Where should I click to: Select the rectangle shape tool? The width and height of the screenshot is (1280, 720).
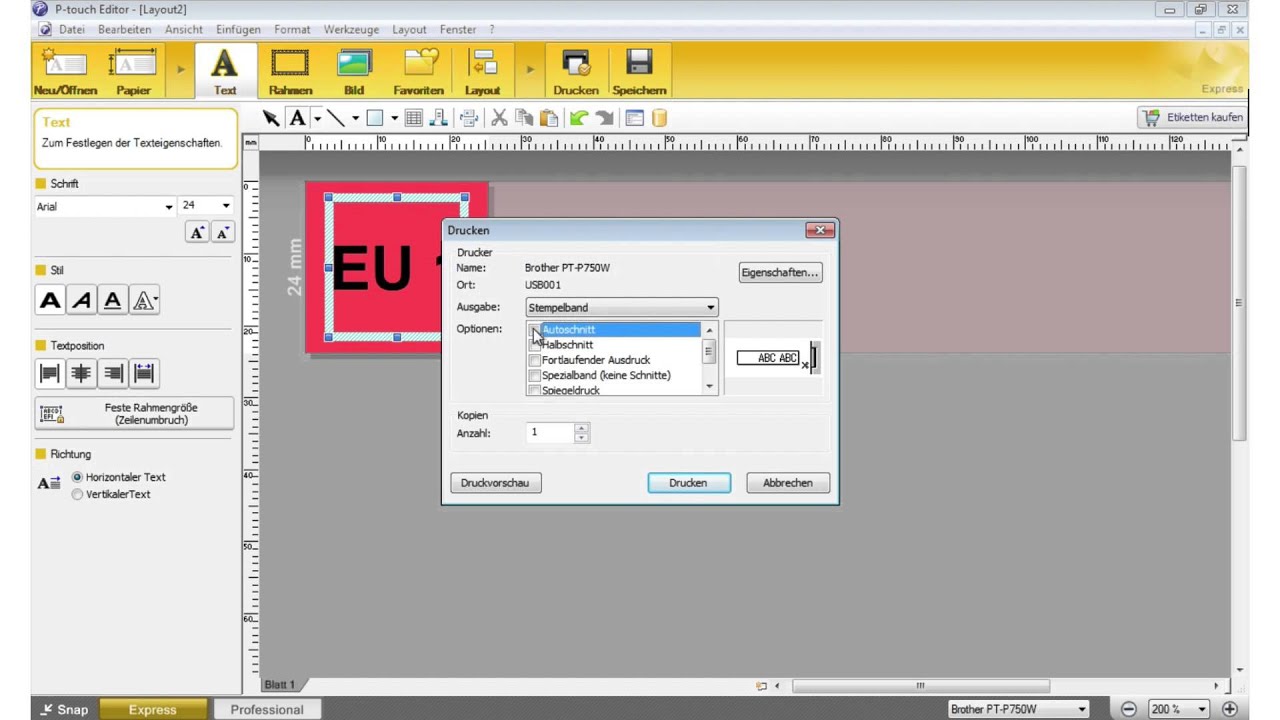point(375,118)
